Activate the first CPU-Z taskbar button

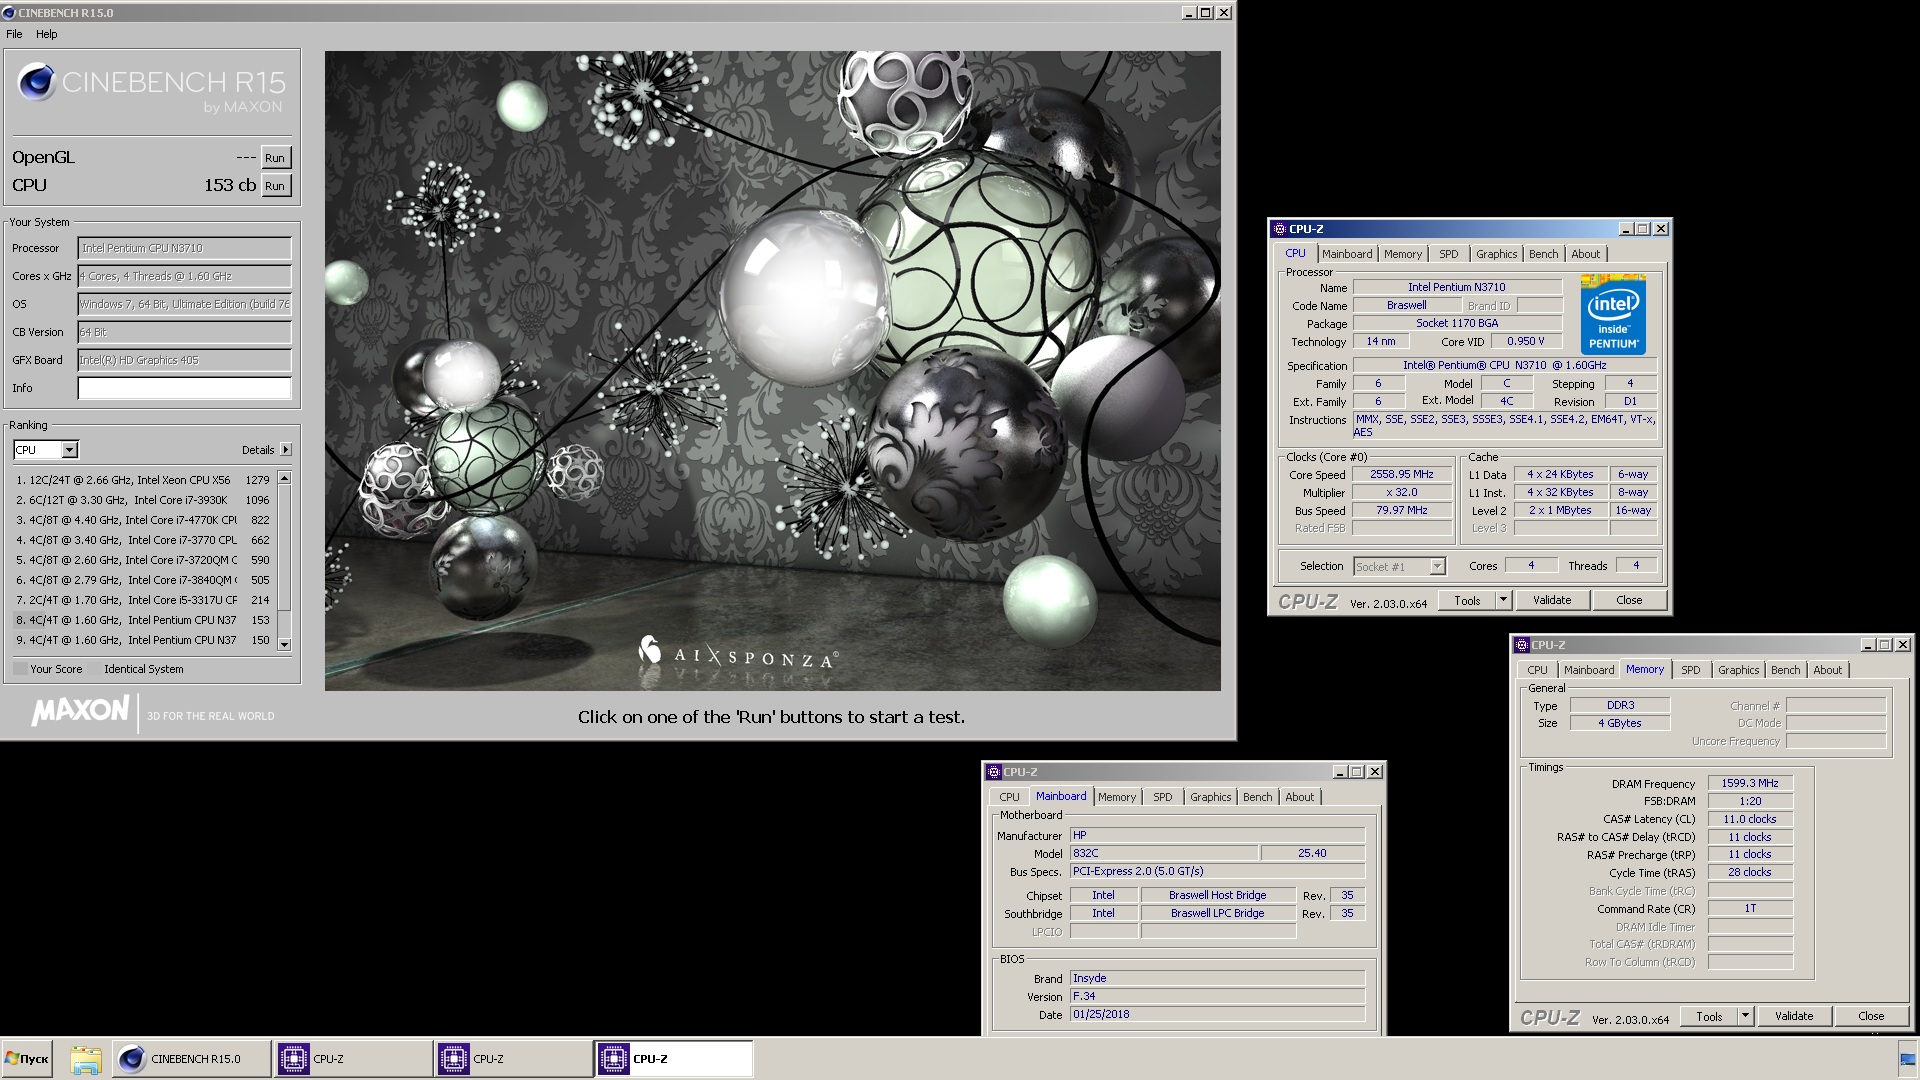(x=353, y=1058)
